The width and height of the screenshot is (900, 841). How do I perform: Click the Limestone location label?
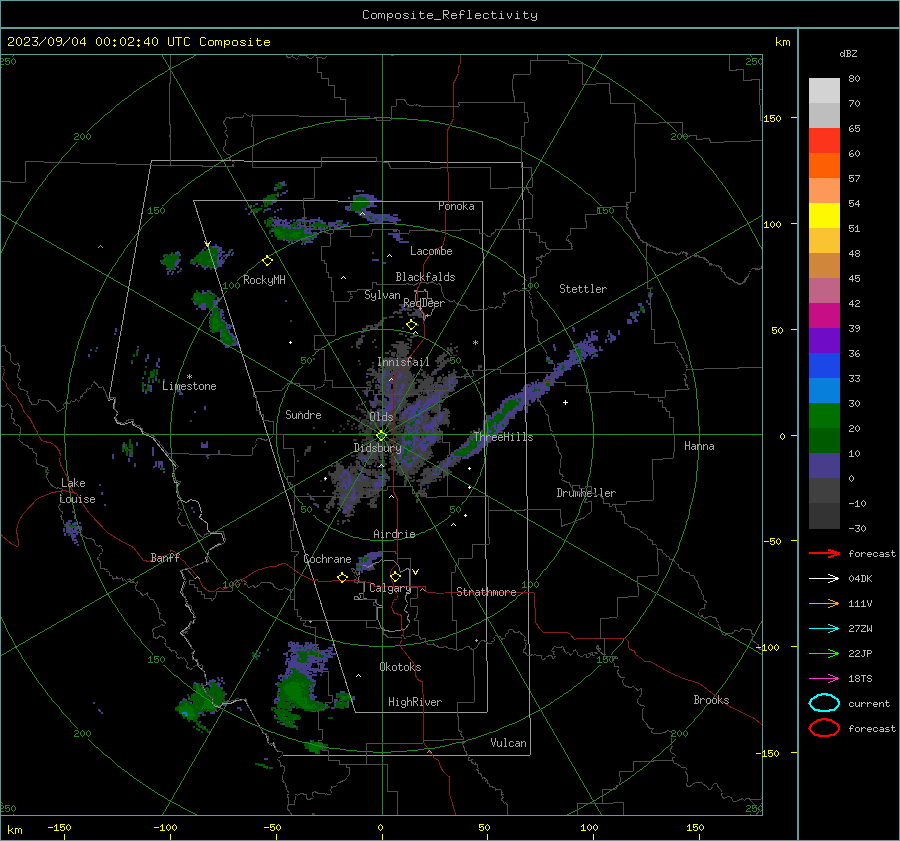[x=189, y=386]
